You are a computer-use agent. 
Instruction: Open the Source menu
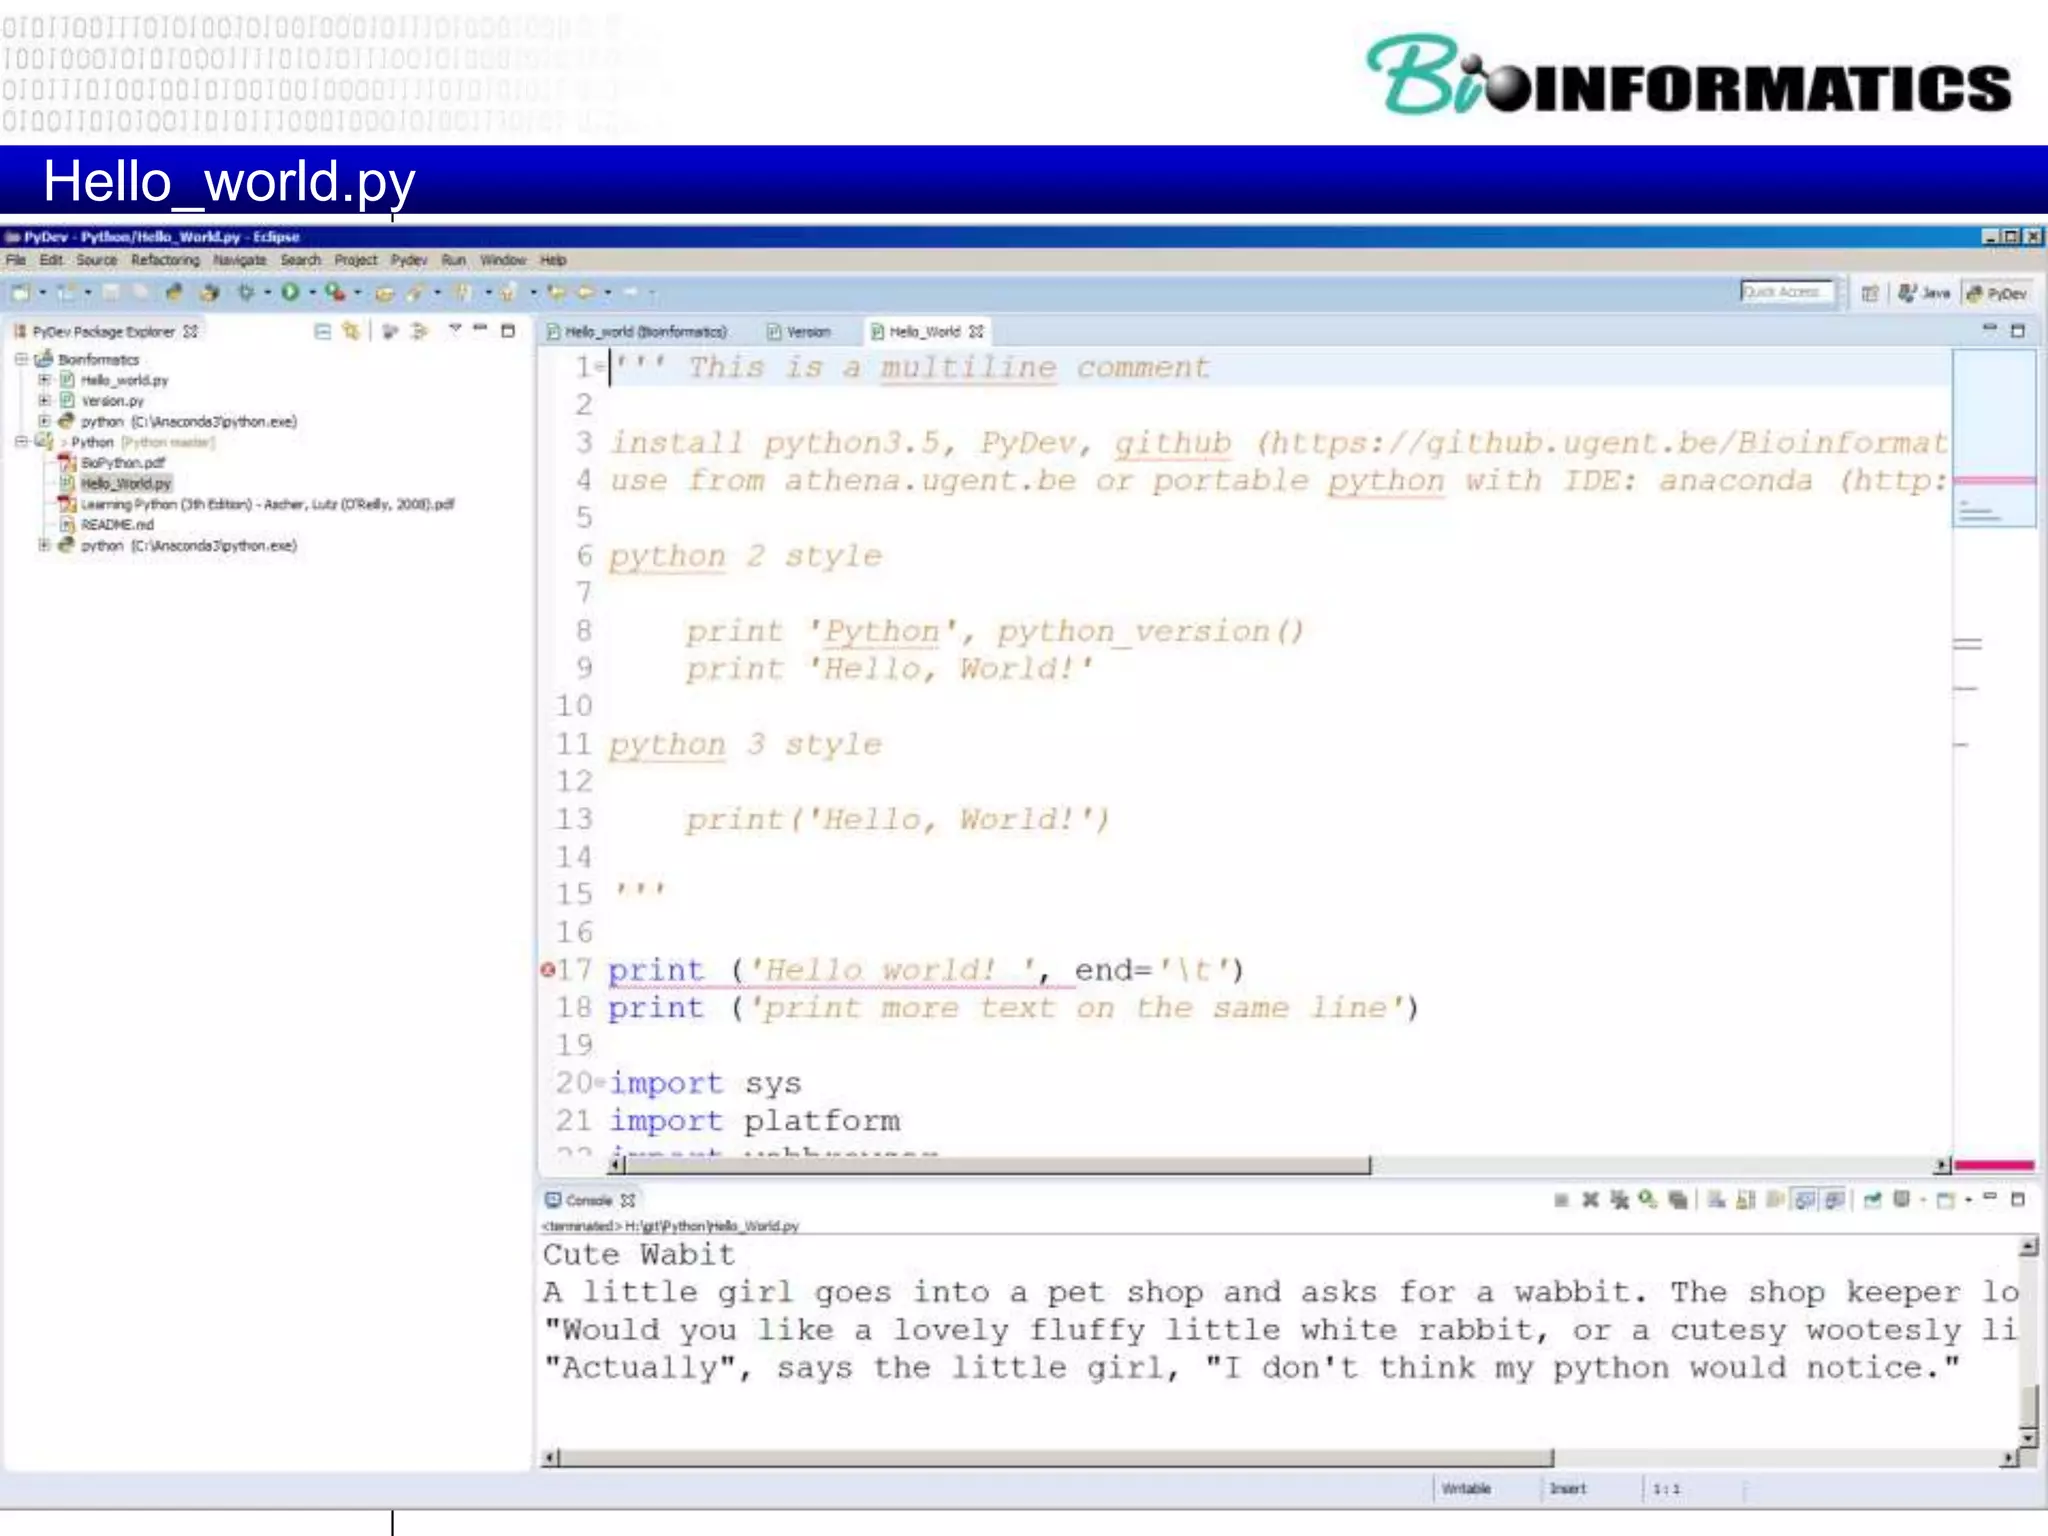pyautogui.click(x=96, y=260)
